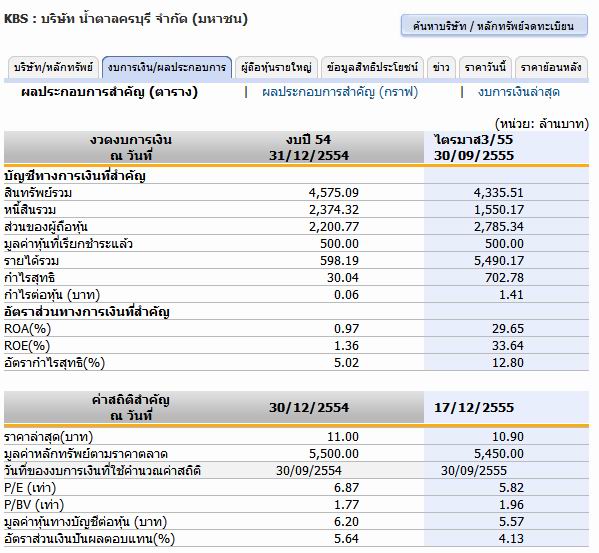This screenshot has height=553, width=599.
Task: Click the P/E (เท่า) row label
Action: coord(30,488)
